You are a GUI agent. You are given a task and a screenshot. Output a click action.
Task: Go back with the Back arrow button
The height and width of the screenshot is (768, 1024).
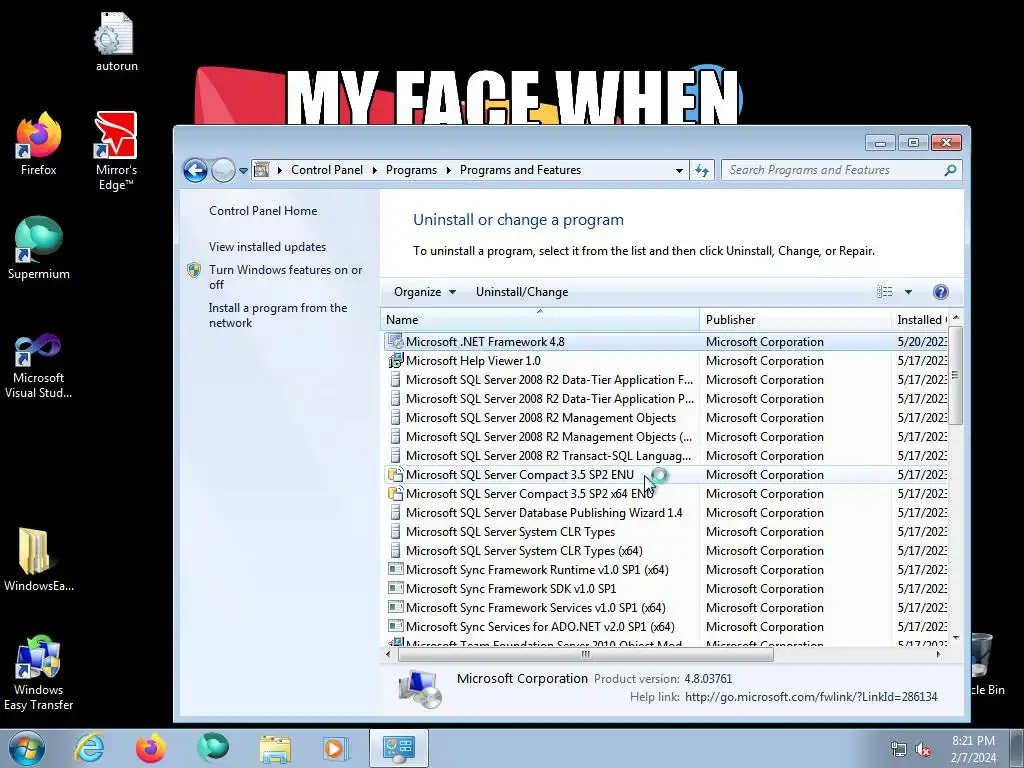coord(195,170)
